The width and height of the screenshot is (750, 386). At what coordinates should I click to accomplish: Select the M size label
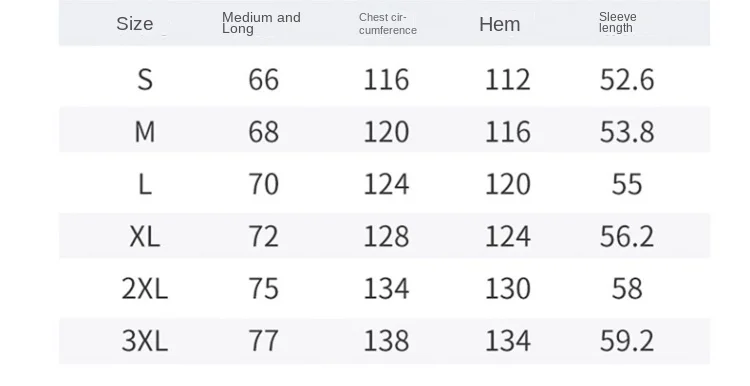[145, 132]
